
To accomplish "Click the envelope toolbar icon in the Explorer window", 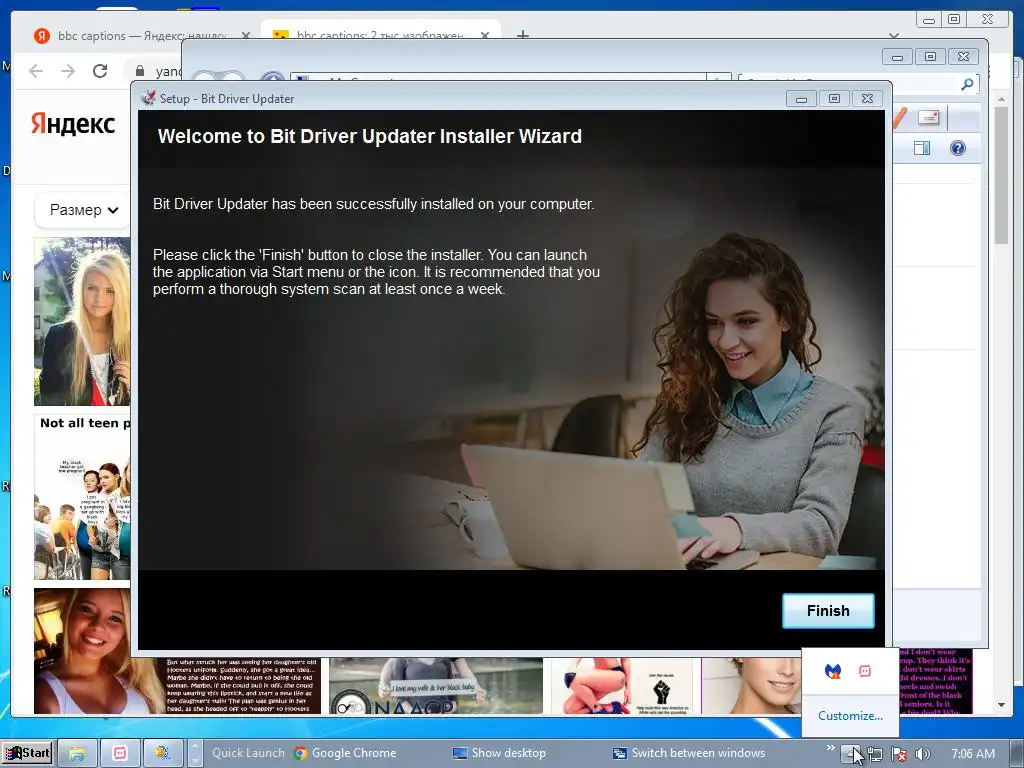I will [x=928, y=118].
